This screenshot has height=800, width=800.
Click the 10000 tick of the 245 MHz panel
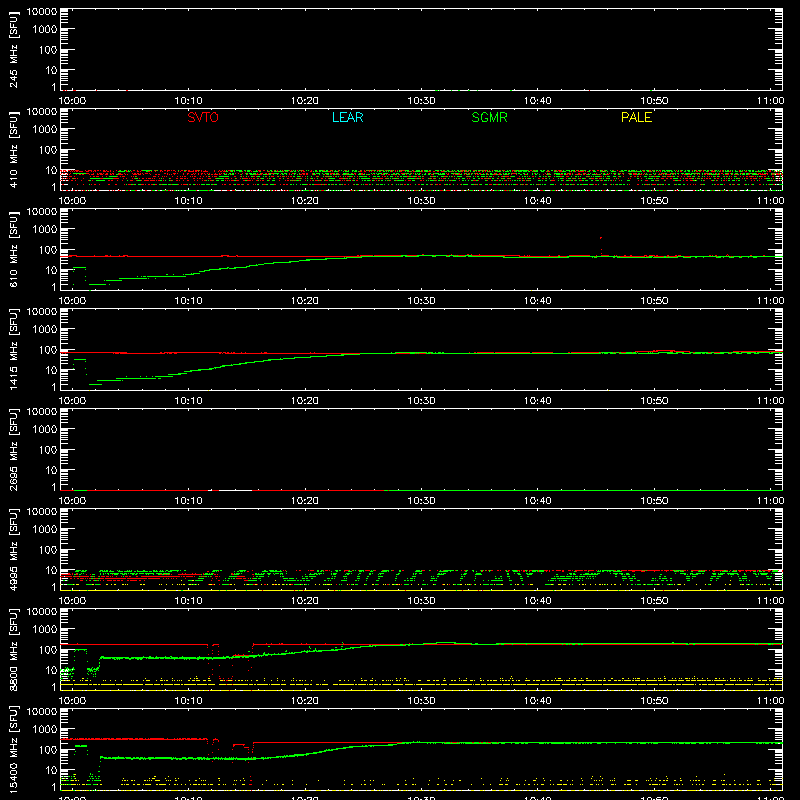point(42,12)
